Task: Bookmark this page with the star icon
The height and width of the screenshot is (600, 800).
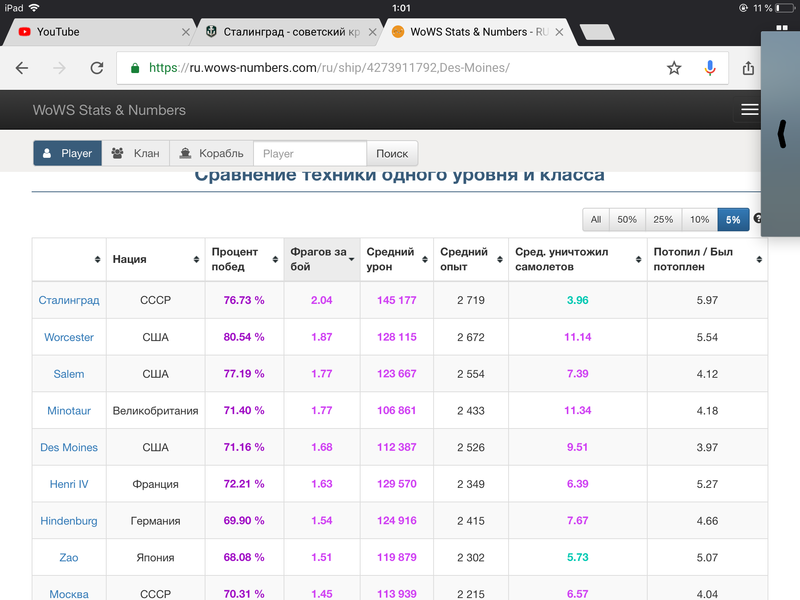Action: point(674,68)
